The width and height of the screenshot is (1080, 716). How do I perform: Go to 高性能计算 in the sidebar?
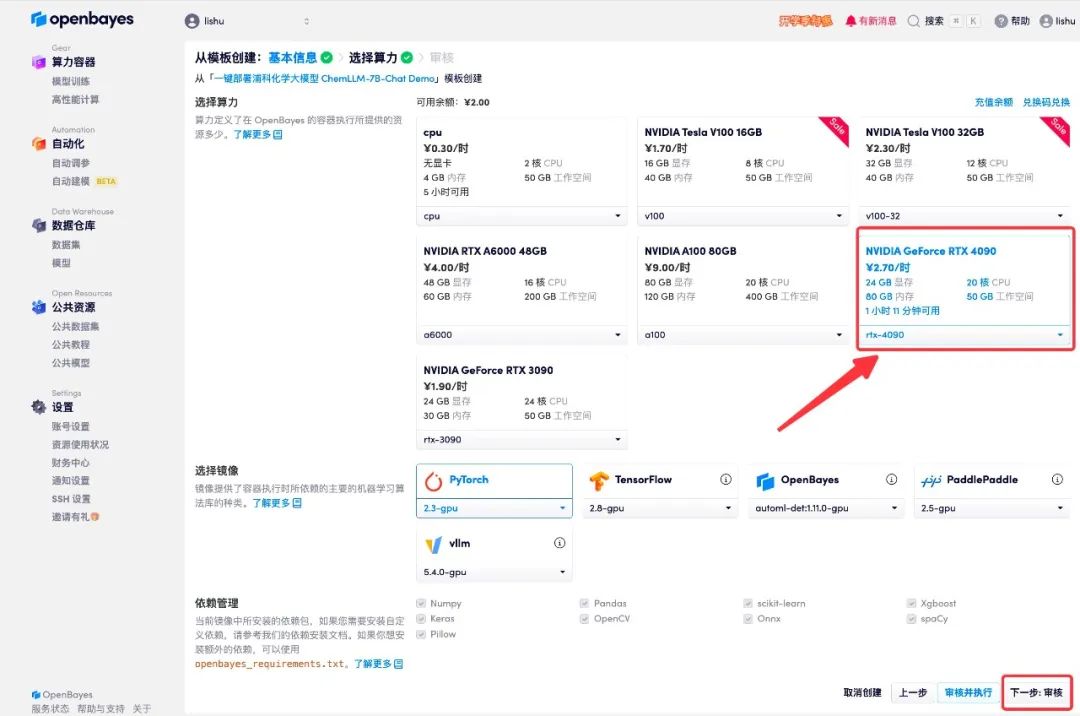click(x=76, y=100)
